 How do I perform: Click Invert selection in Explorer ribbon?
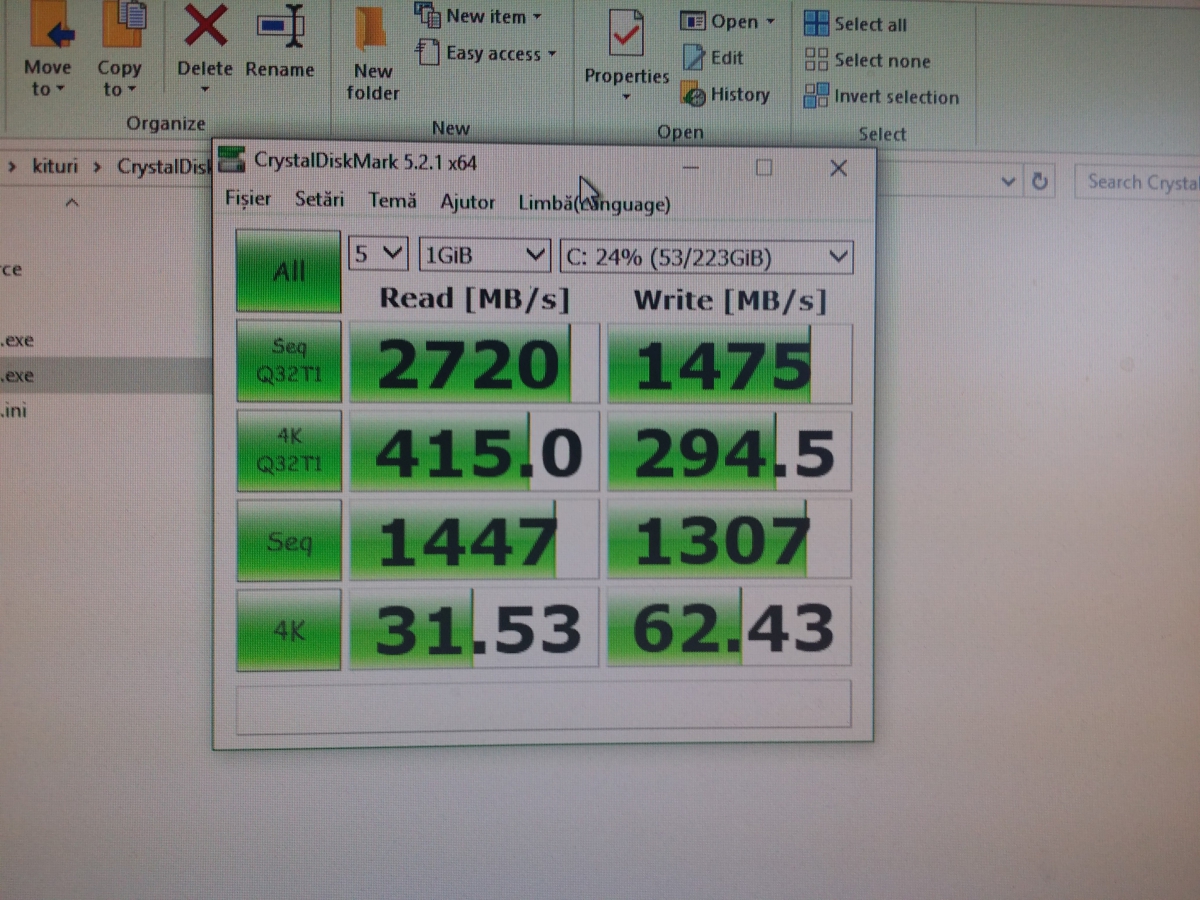click(881, 97)
